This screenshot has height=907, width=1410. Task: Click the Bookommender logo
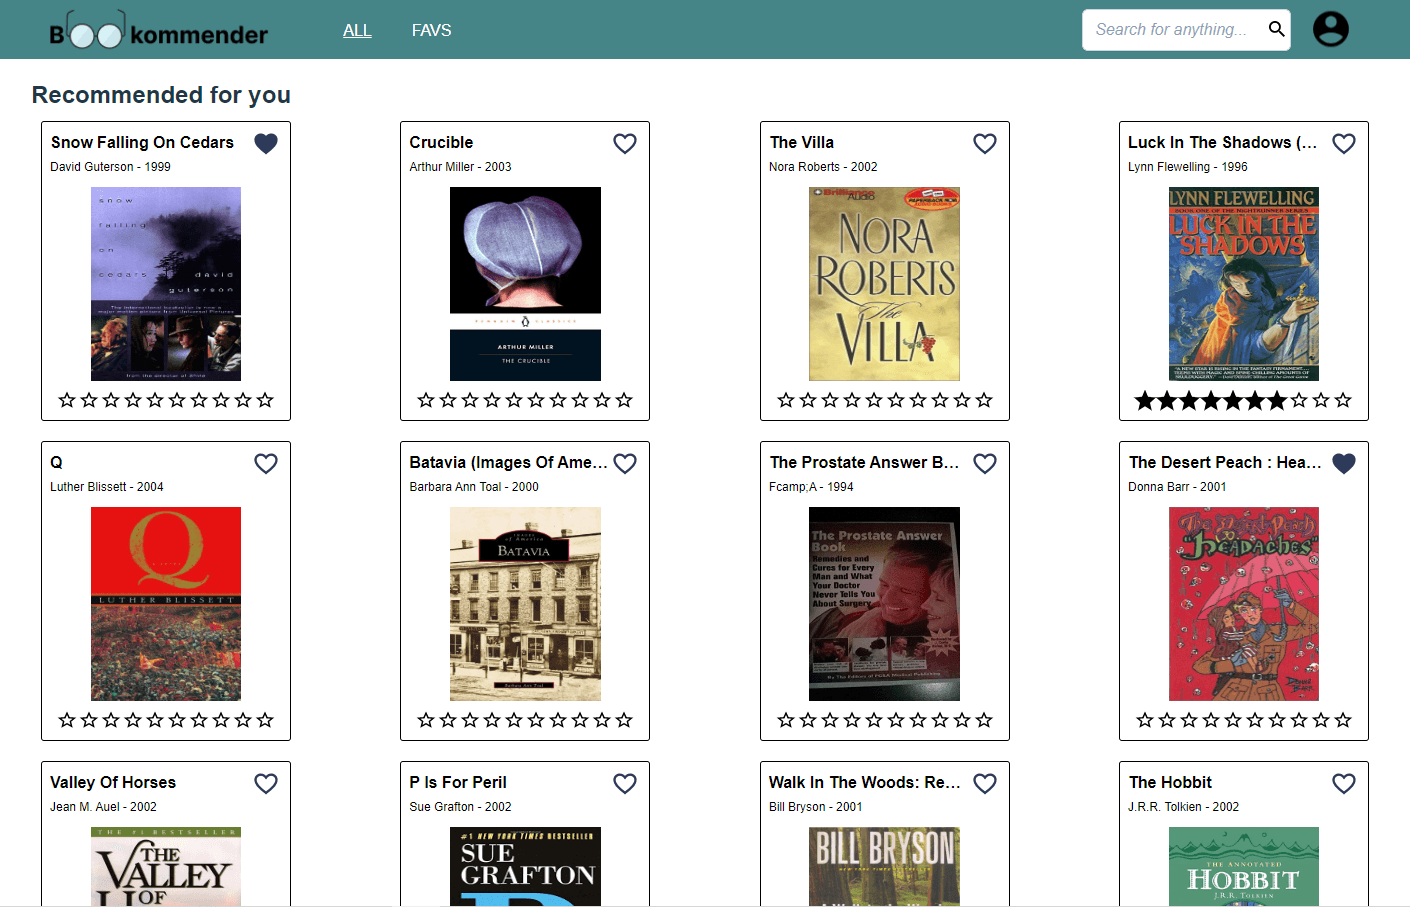[158, 31]
